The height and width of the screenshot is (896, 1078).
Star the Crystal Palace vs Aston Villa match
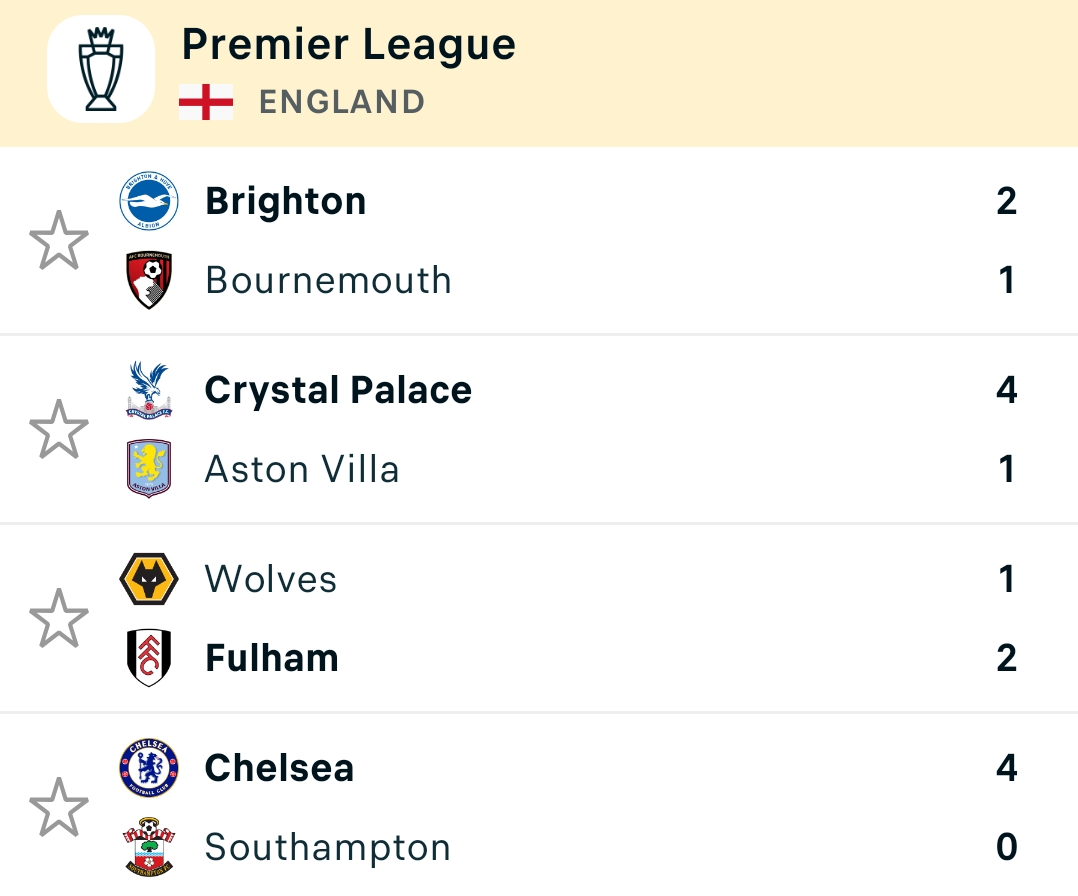[59, 429]
